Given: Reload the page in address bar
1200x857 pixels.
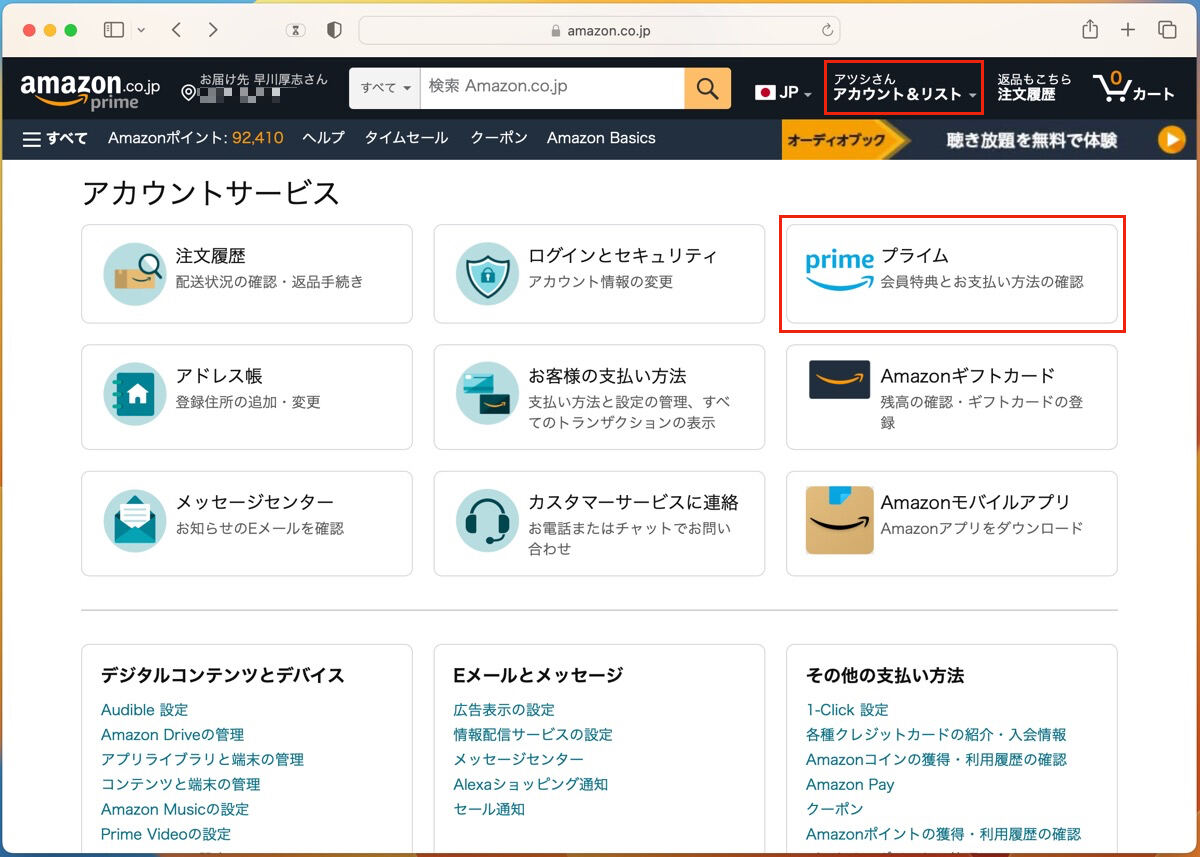Looking at the screenshot, I should (827, 31).
